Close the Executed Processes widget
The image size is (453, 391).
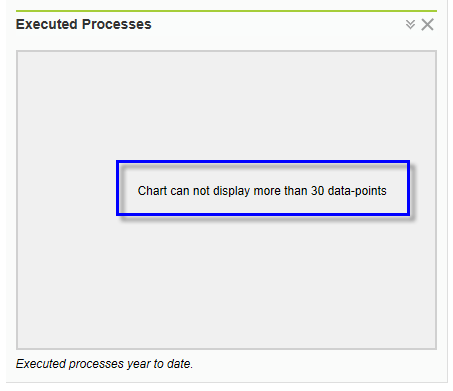pos(427,25)
